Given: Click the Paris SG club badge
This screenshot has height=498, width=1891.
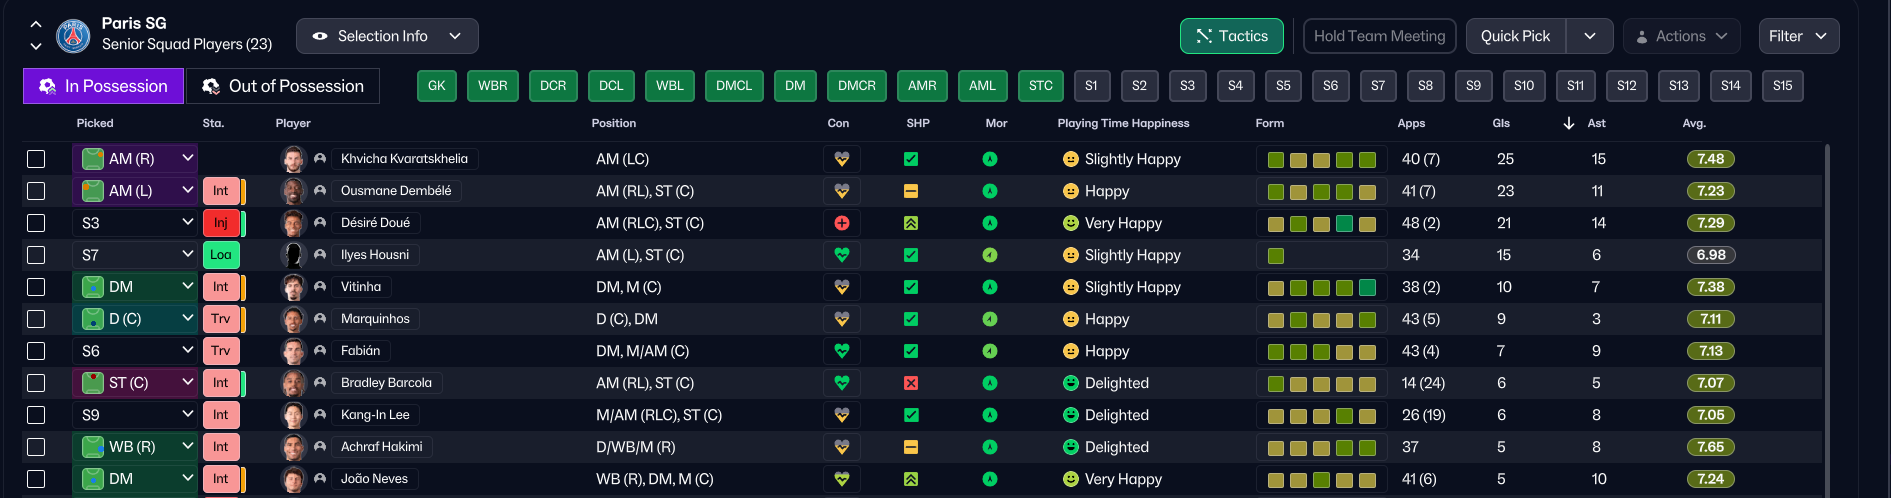Looking at the screenshot, I should pos(73,36).
